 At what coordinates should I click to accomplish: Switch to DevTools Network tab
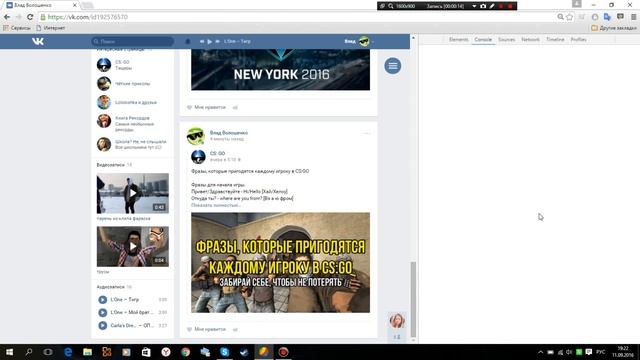click(x=530, y=40)
